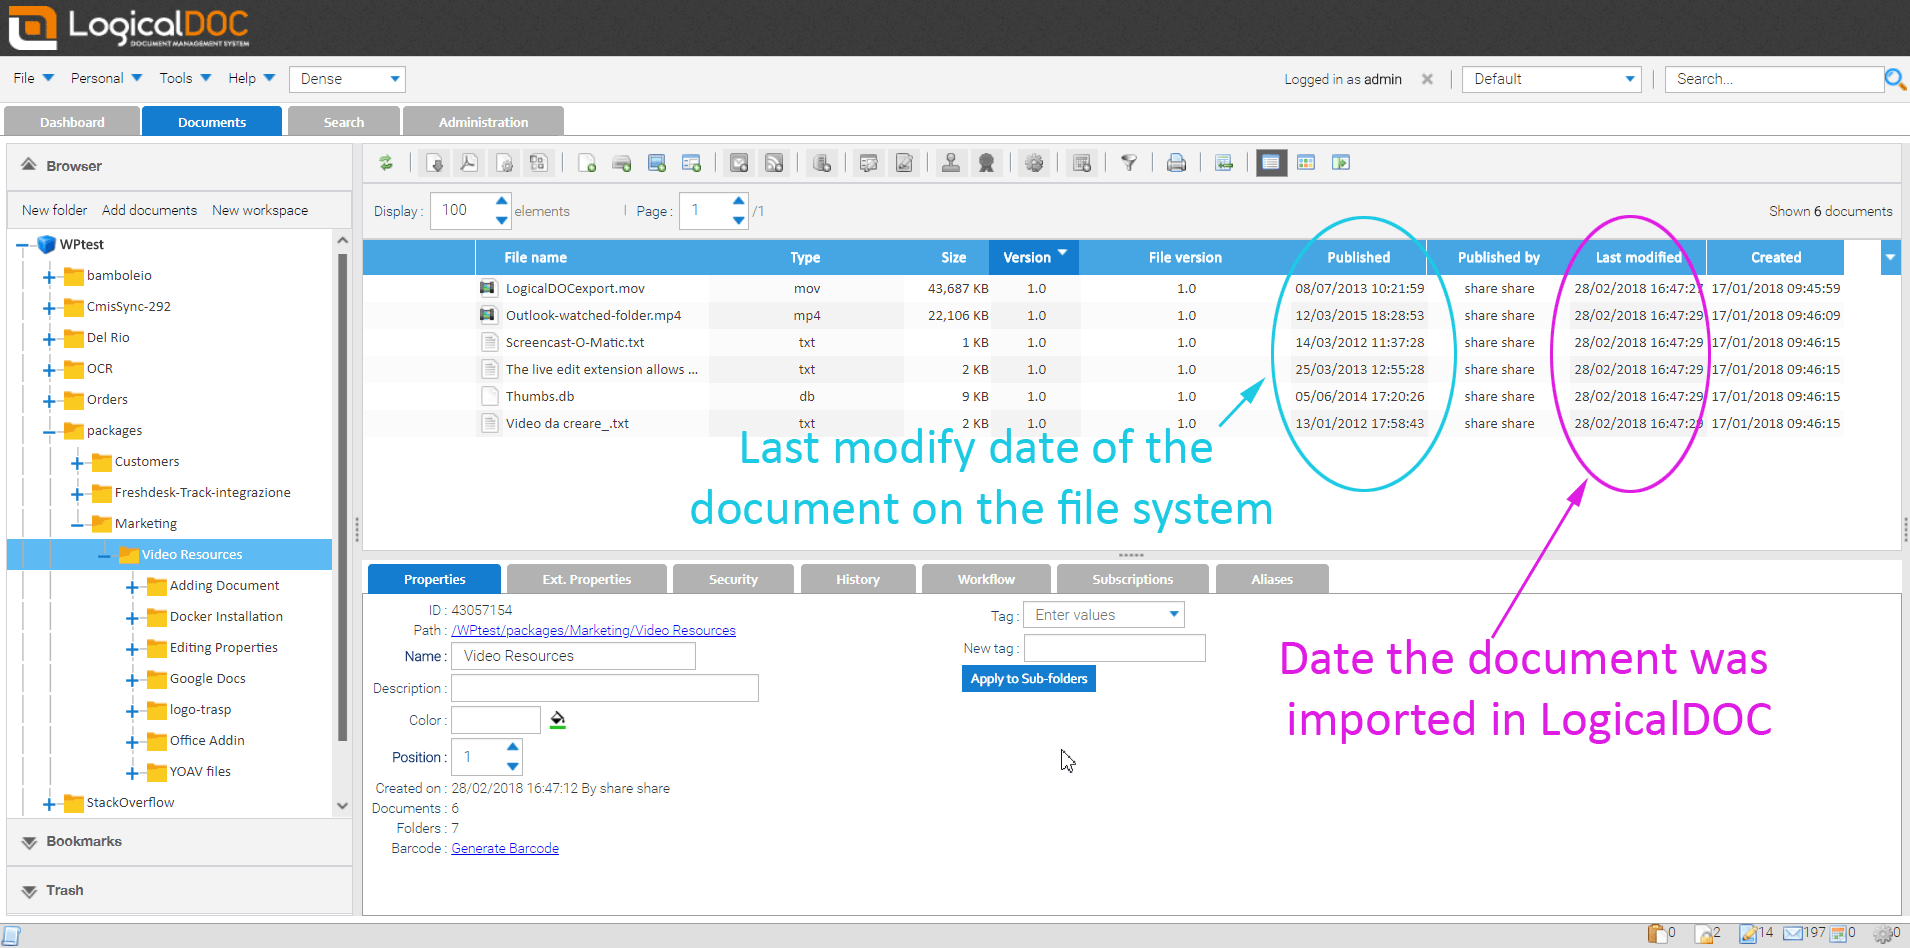Switch to the Administration tab
The image size is (1910, 948).
pos(483,122)
